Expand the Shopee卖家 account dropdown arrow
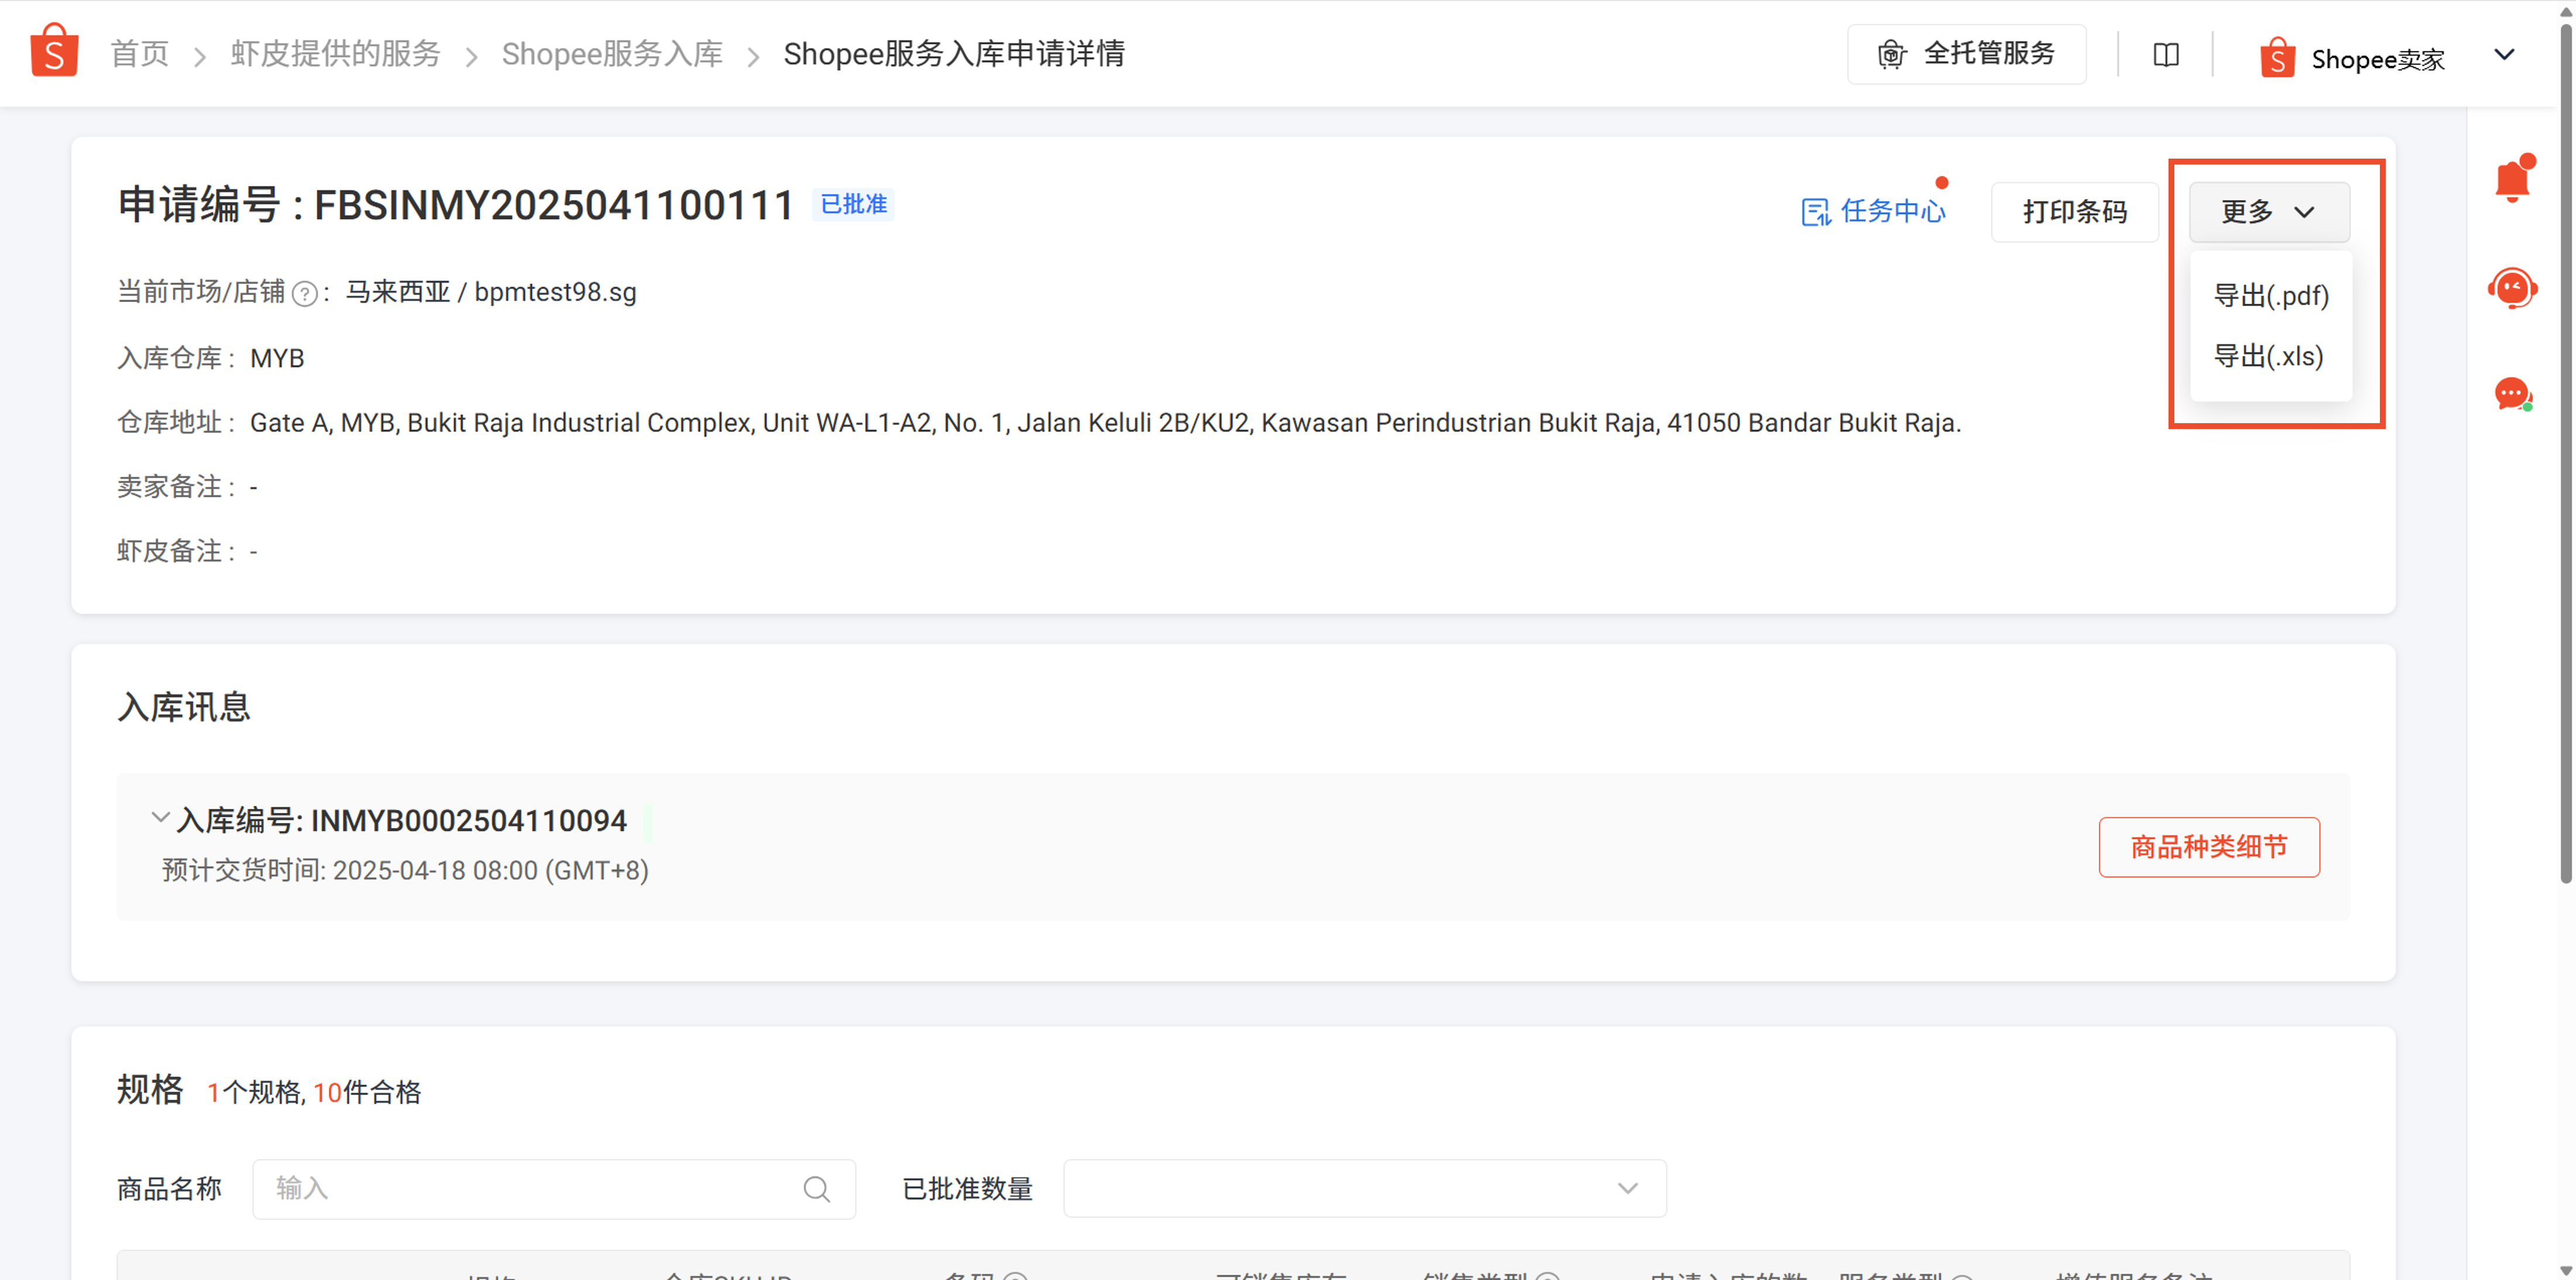 2504,55
